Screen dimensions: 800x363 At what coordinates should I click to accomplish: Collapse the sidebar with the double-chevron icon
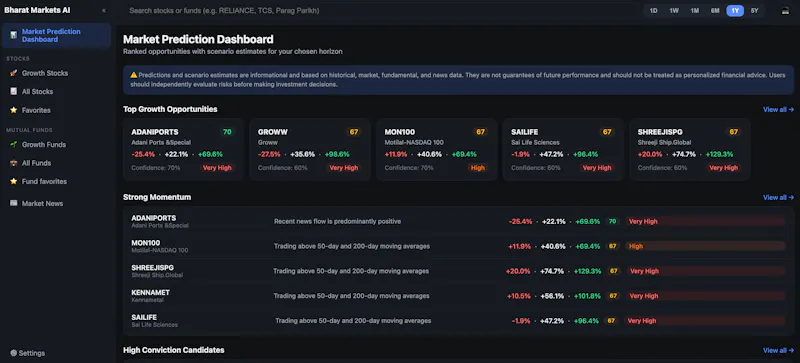104,10
